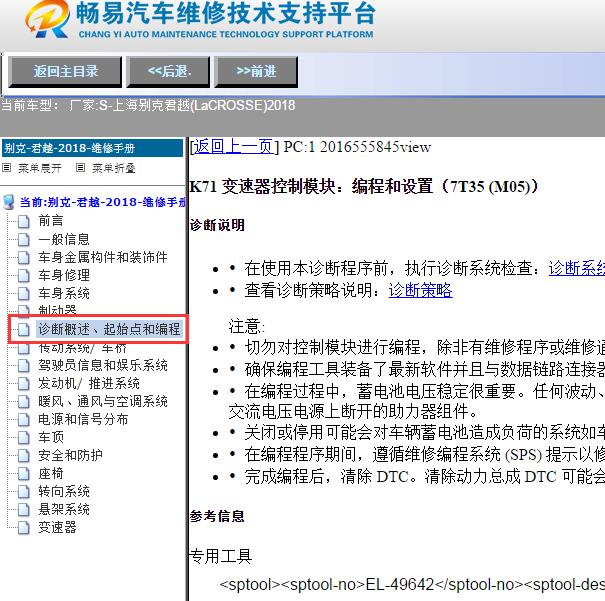
Task: Open the 车身修理 tree item
Action: click(x=64, y=275)
